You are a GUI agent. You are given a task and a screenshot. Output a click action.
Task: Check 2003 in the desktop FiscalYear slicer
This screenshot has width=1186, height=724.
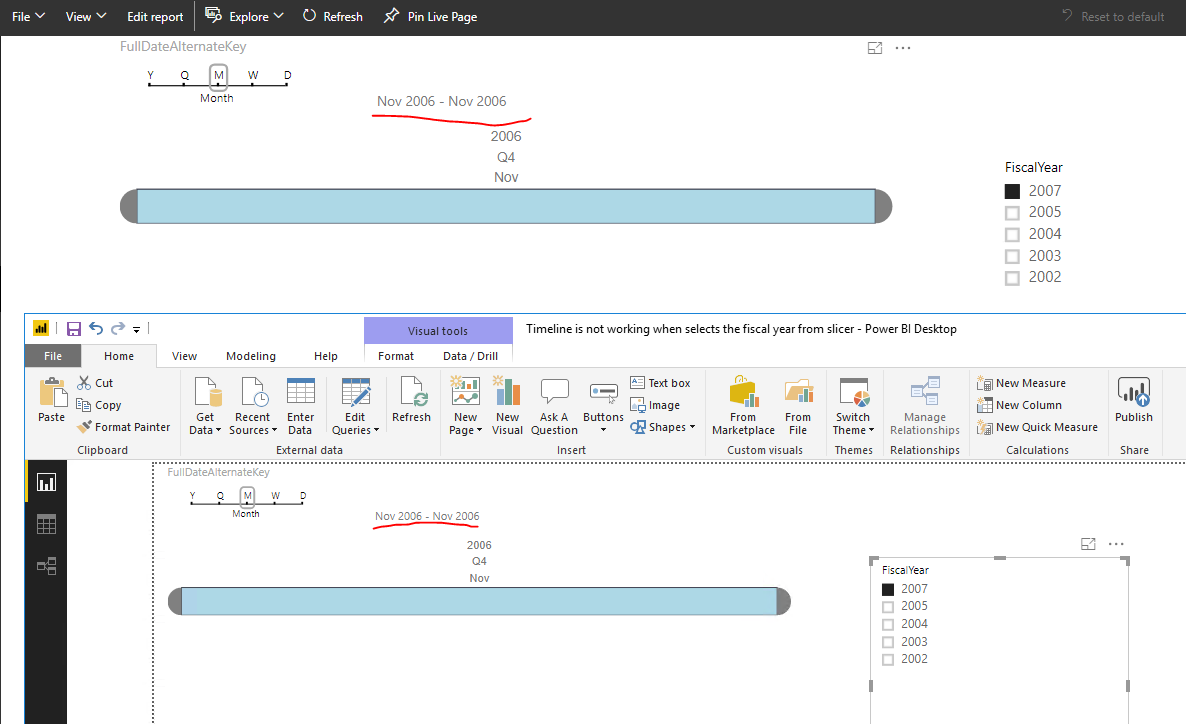[x=888, y=642]
